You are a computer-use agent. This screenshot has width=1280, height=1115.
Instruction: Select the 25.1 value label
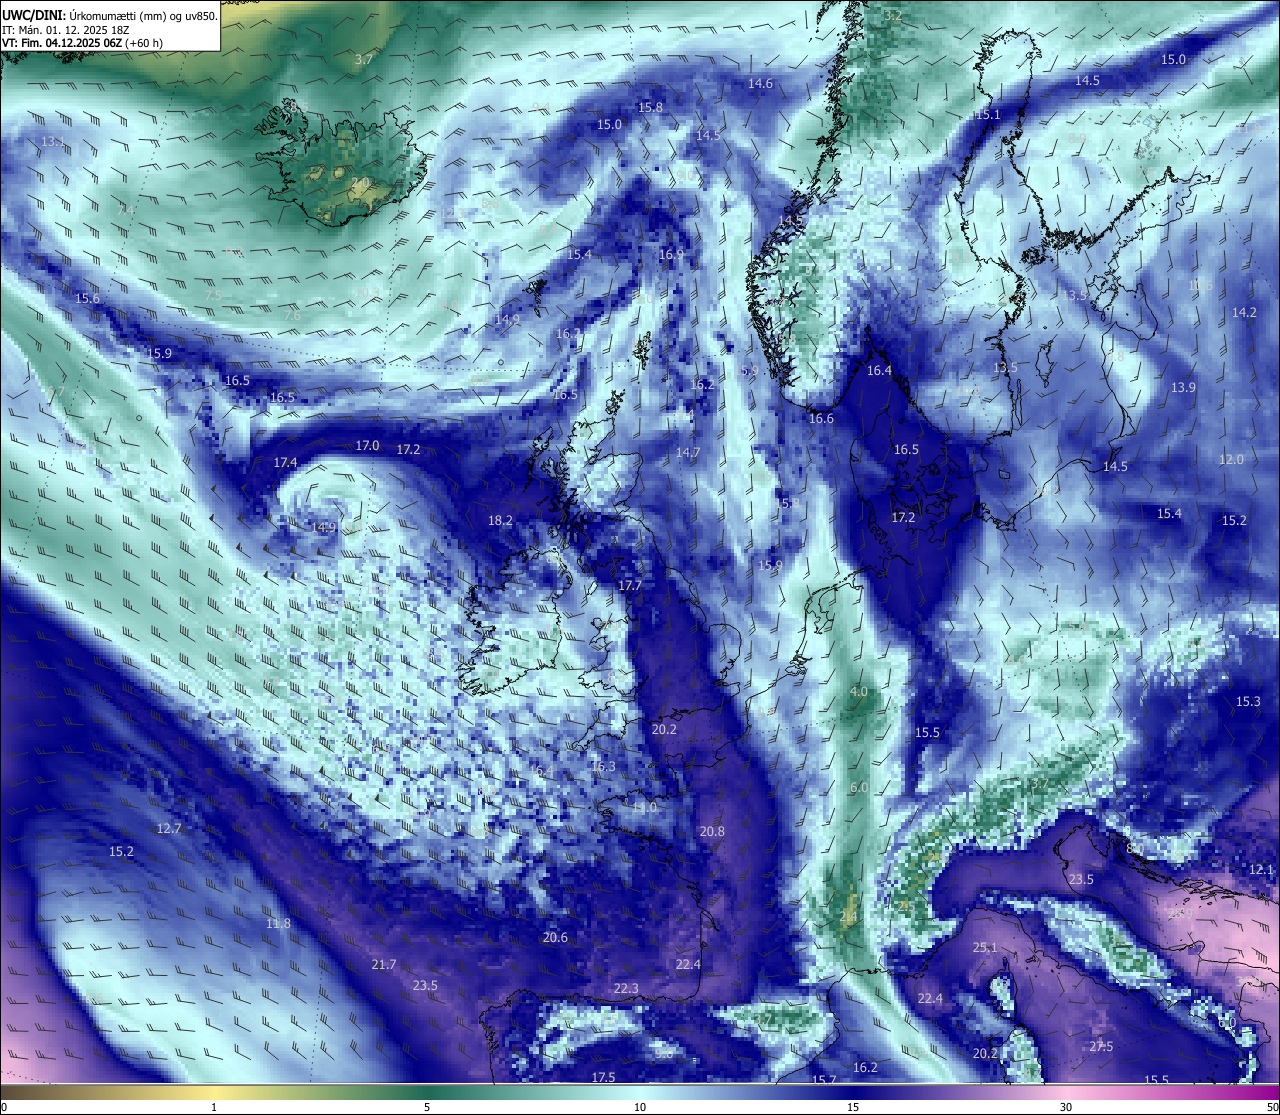click(985, 947)
